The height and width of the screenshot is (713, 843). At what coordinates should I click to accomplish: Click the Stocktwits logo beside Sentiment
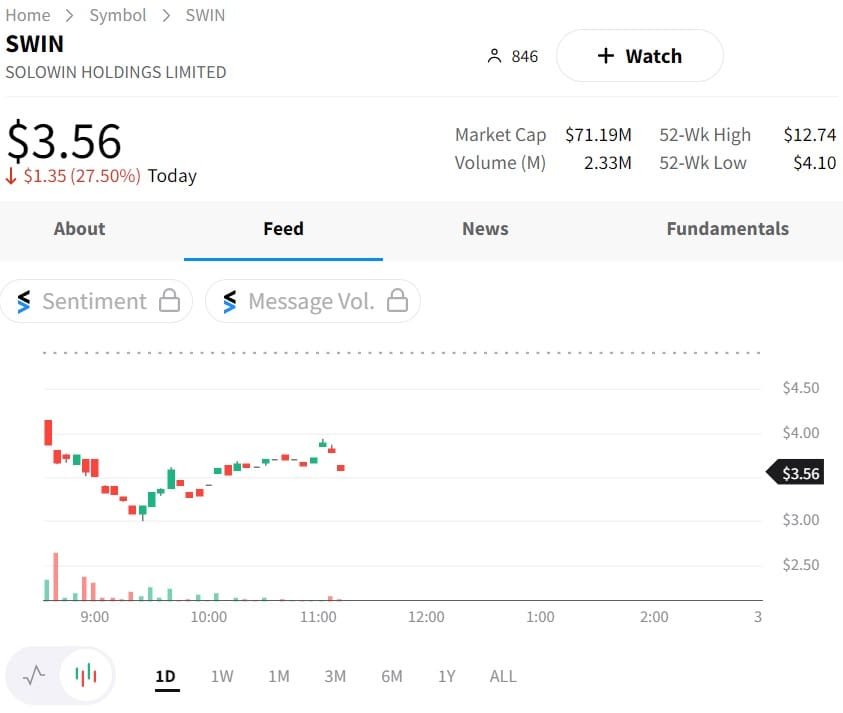pyautogui.click(x=23, y=301)
